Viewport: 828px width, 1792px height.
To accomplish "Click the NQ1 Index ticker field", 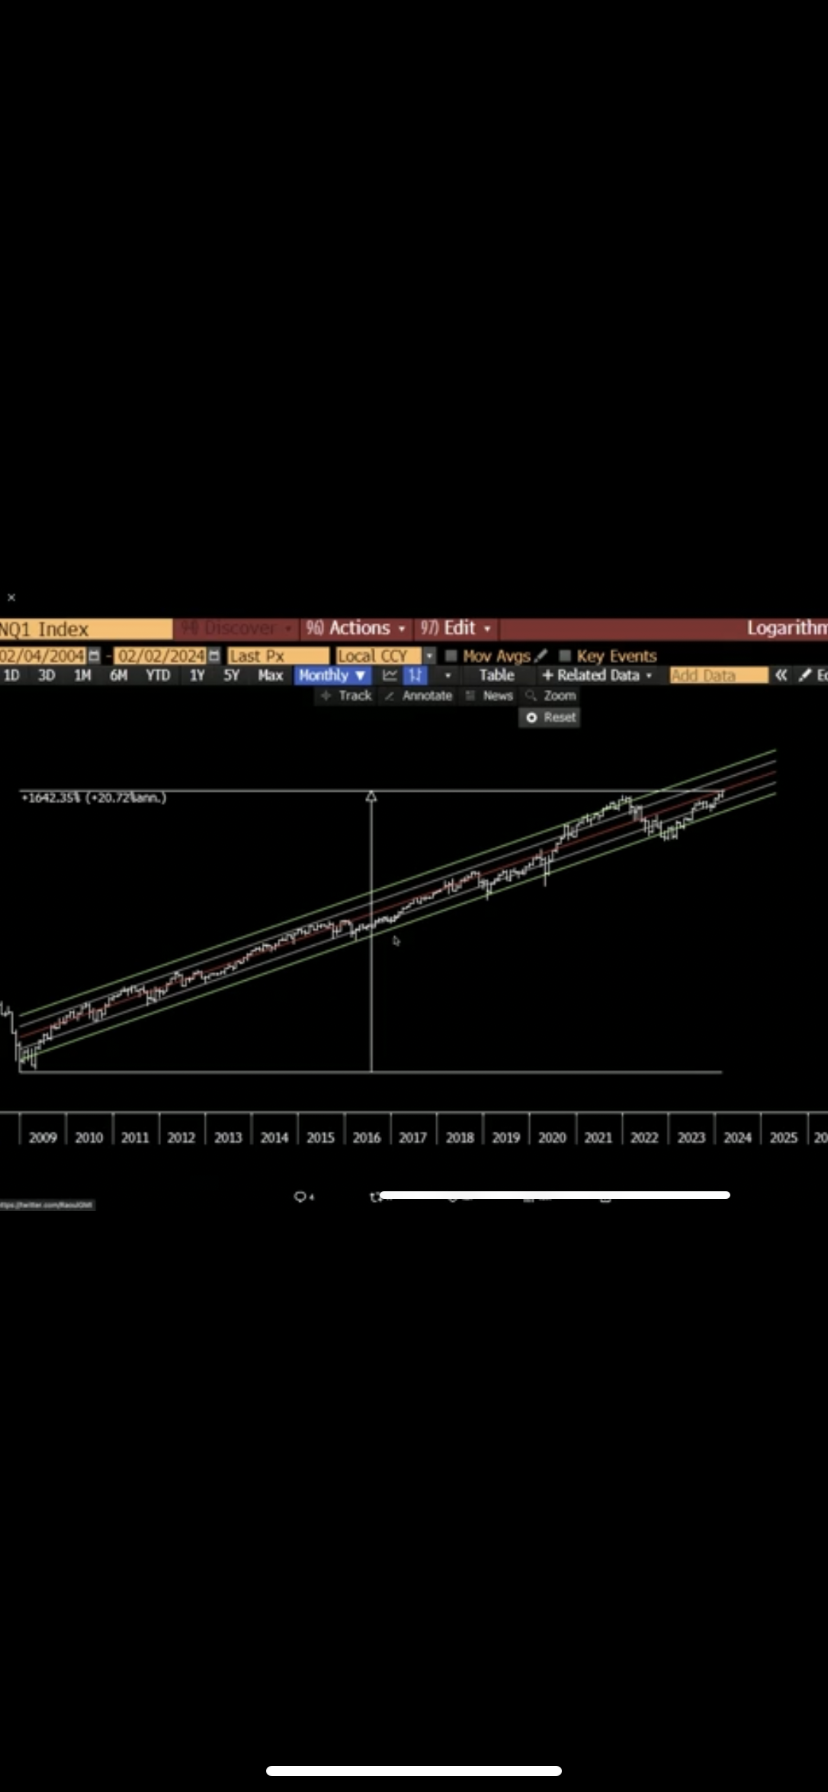I will pos(85,629).
